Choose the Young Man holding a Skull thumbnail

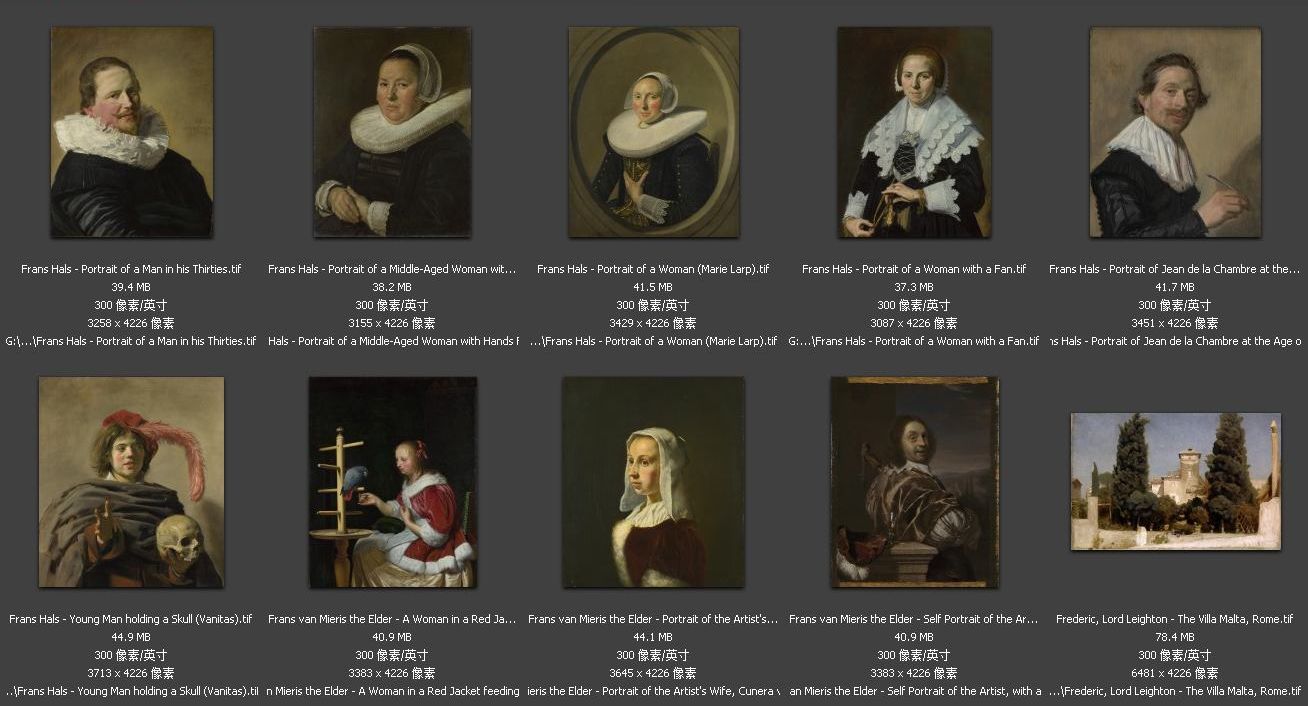pyautogui.click(x=131, y=482)
